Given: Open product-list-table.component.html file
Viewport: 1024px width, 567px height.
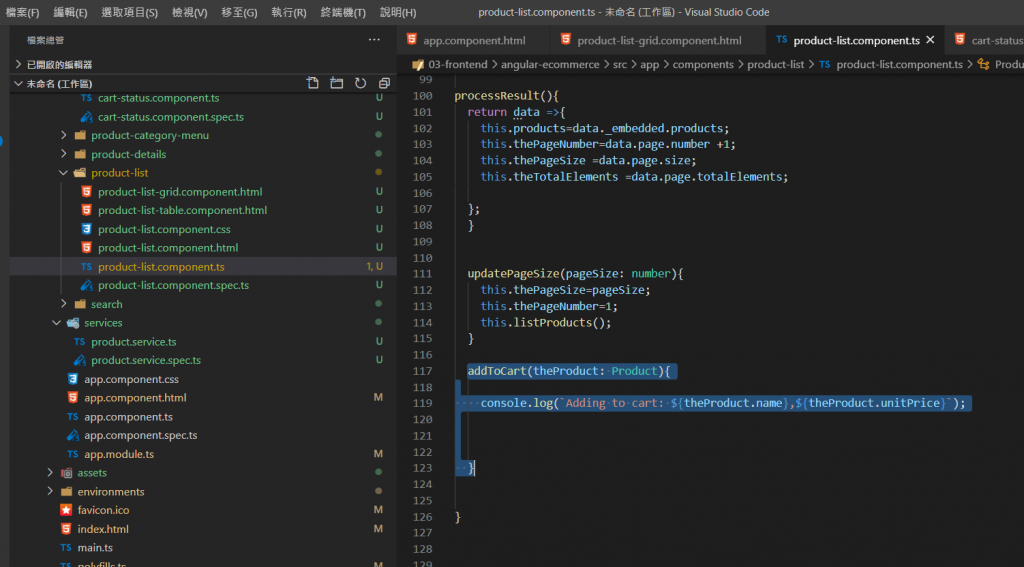Looking at the screenshot, I should pyautogui.click(x=182, y=210).
